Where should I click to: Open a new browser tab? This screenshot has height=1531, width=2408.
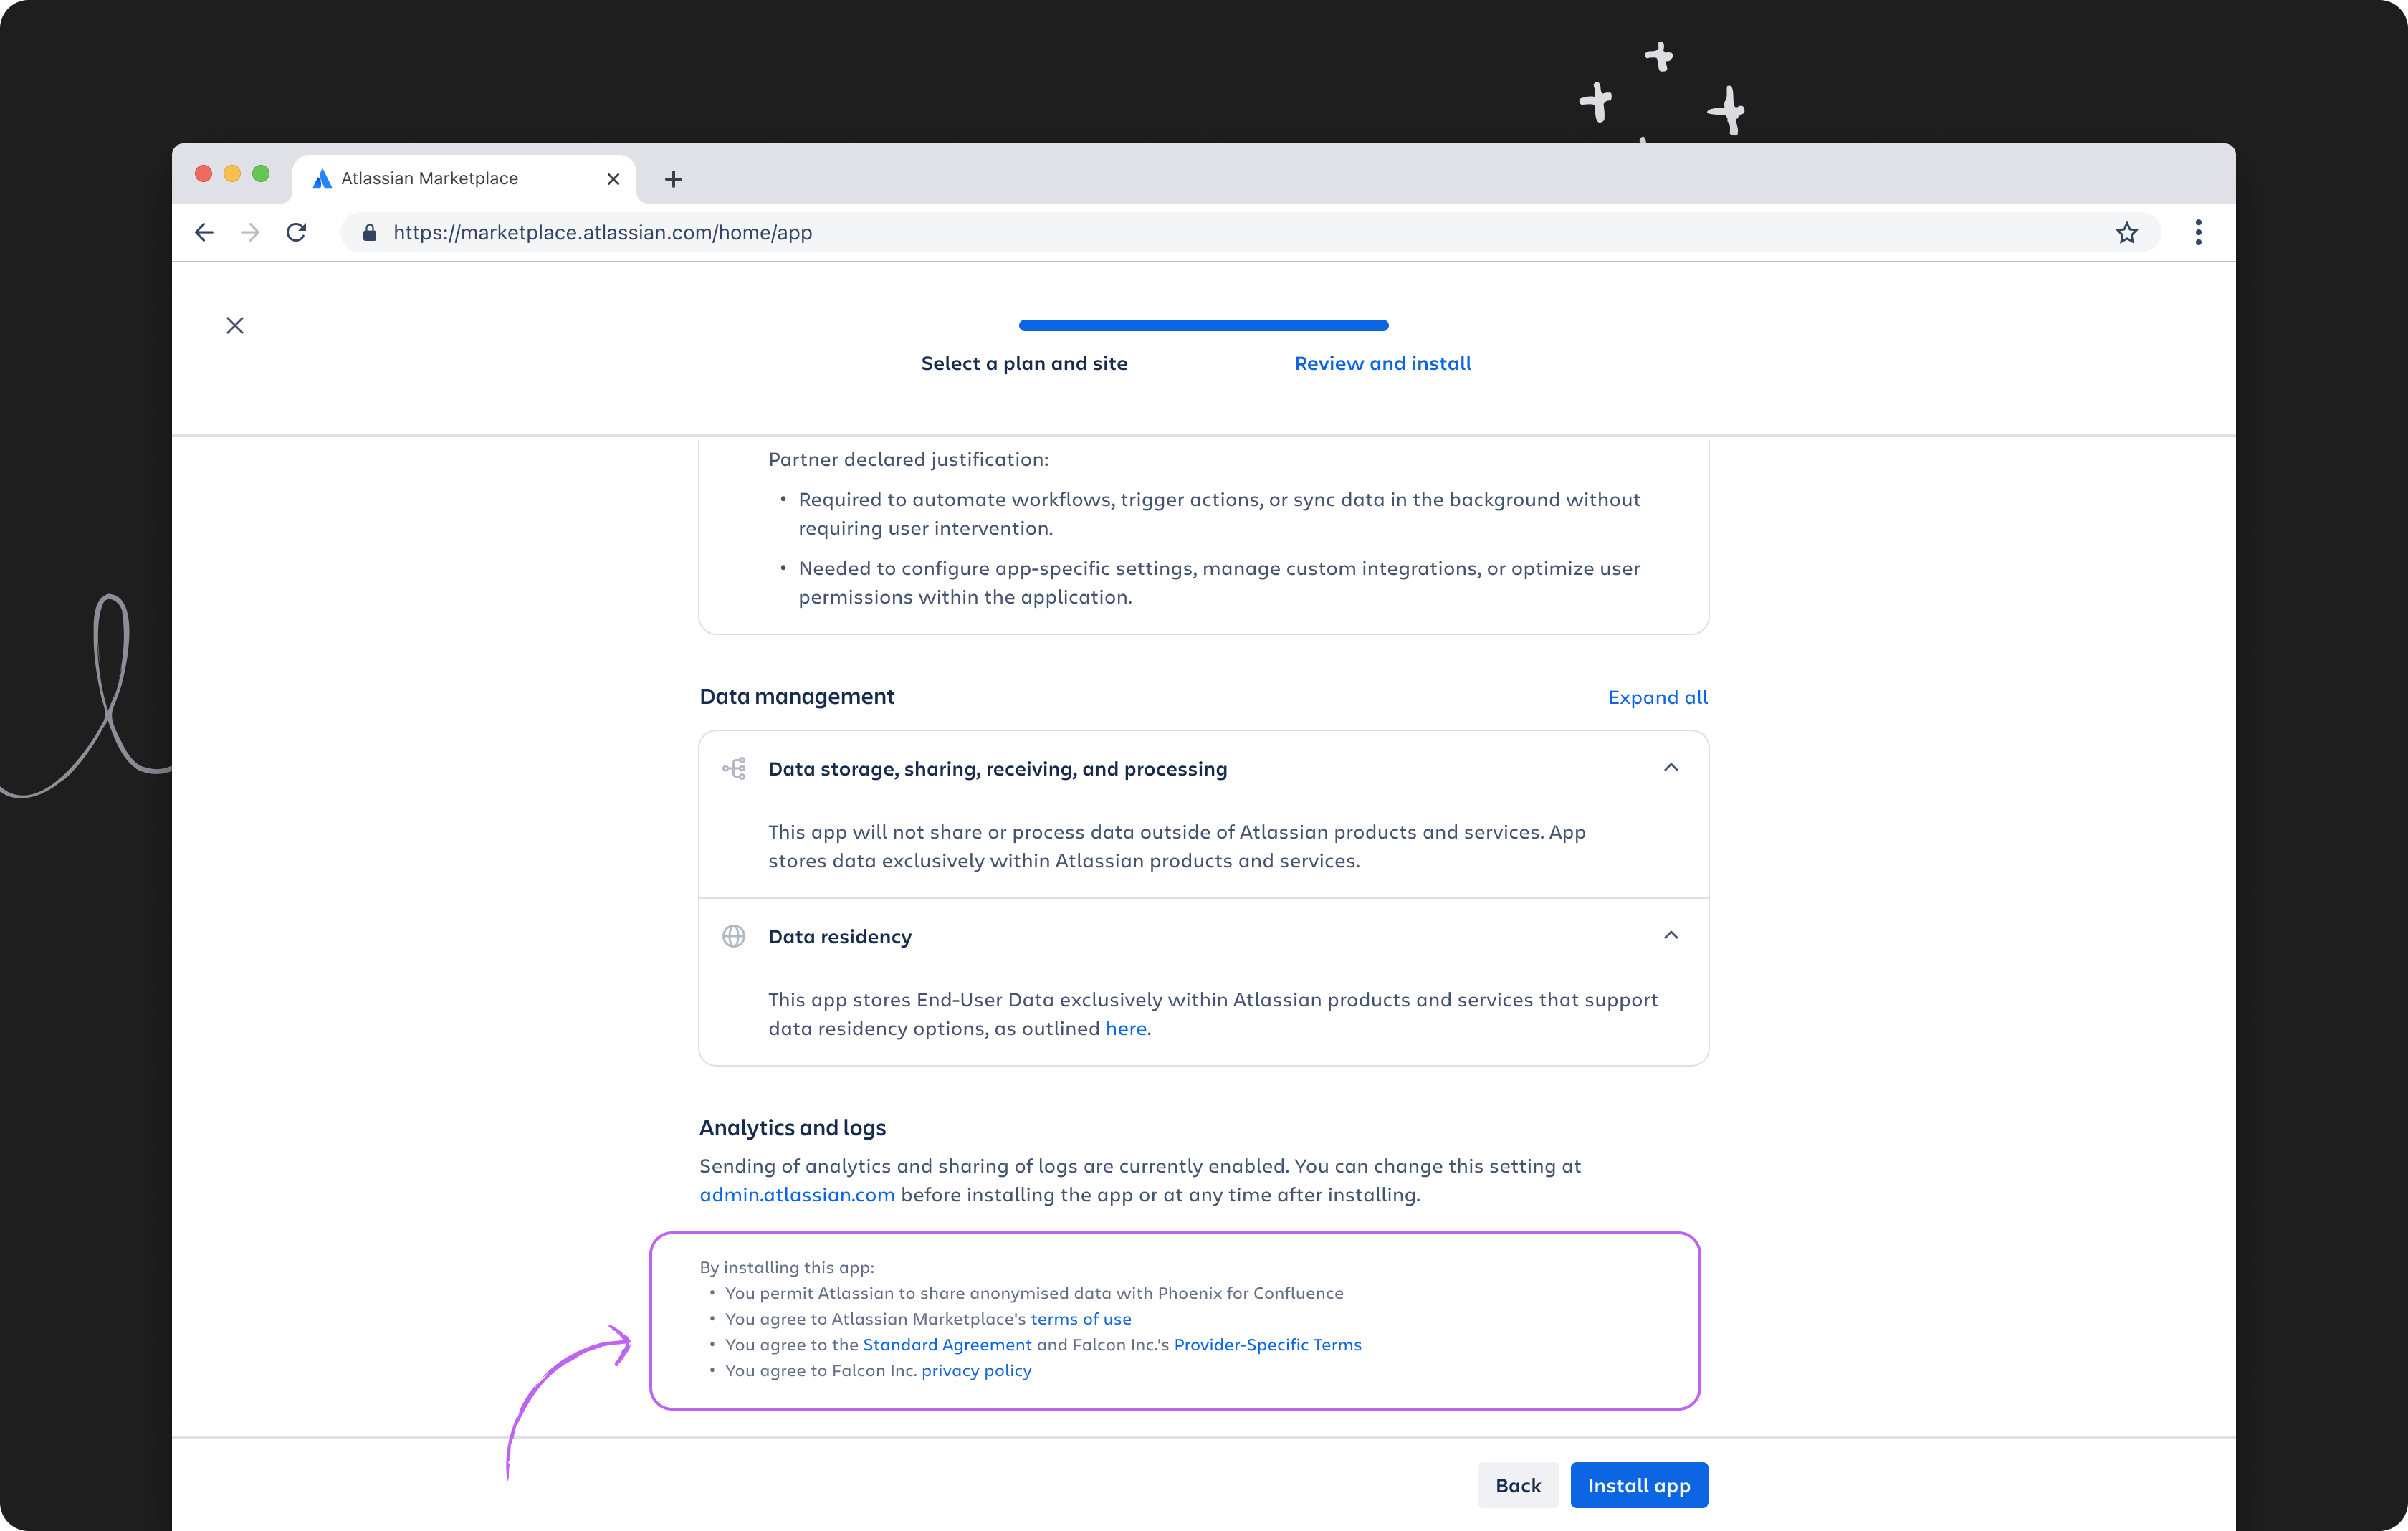[x=672, y=179]
